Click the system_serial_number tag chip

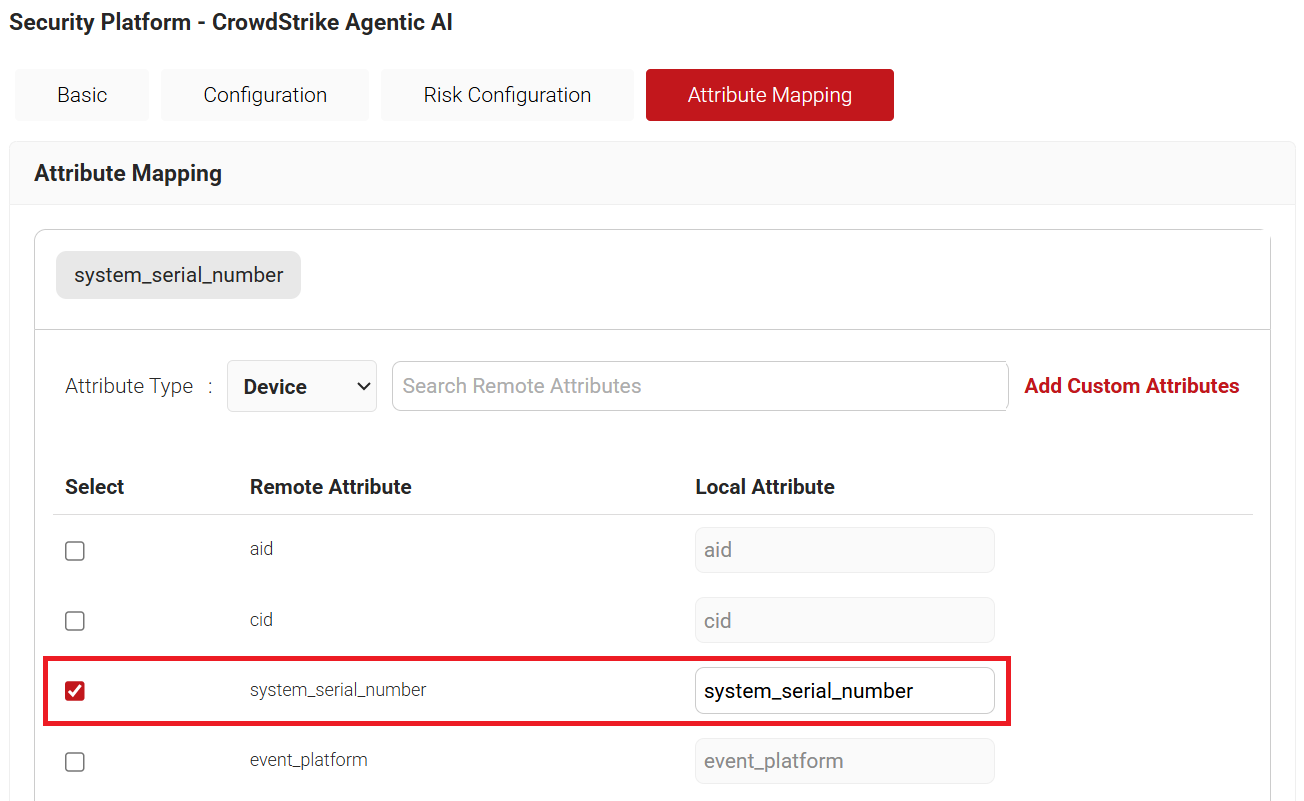179,275
